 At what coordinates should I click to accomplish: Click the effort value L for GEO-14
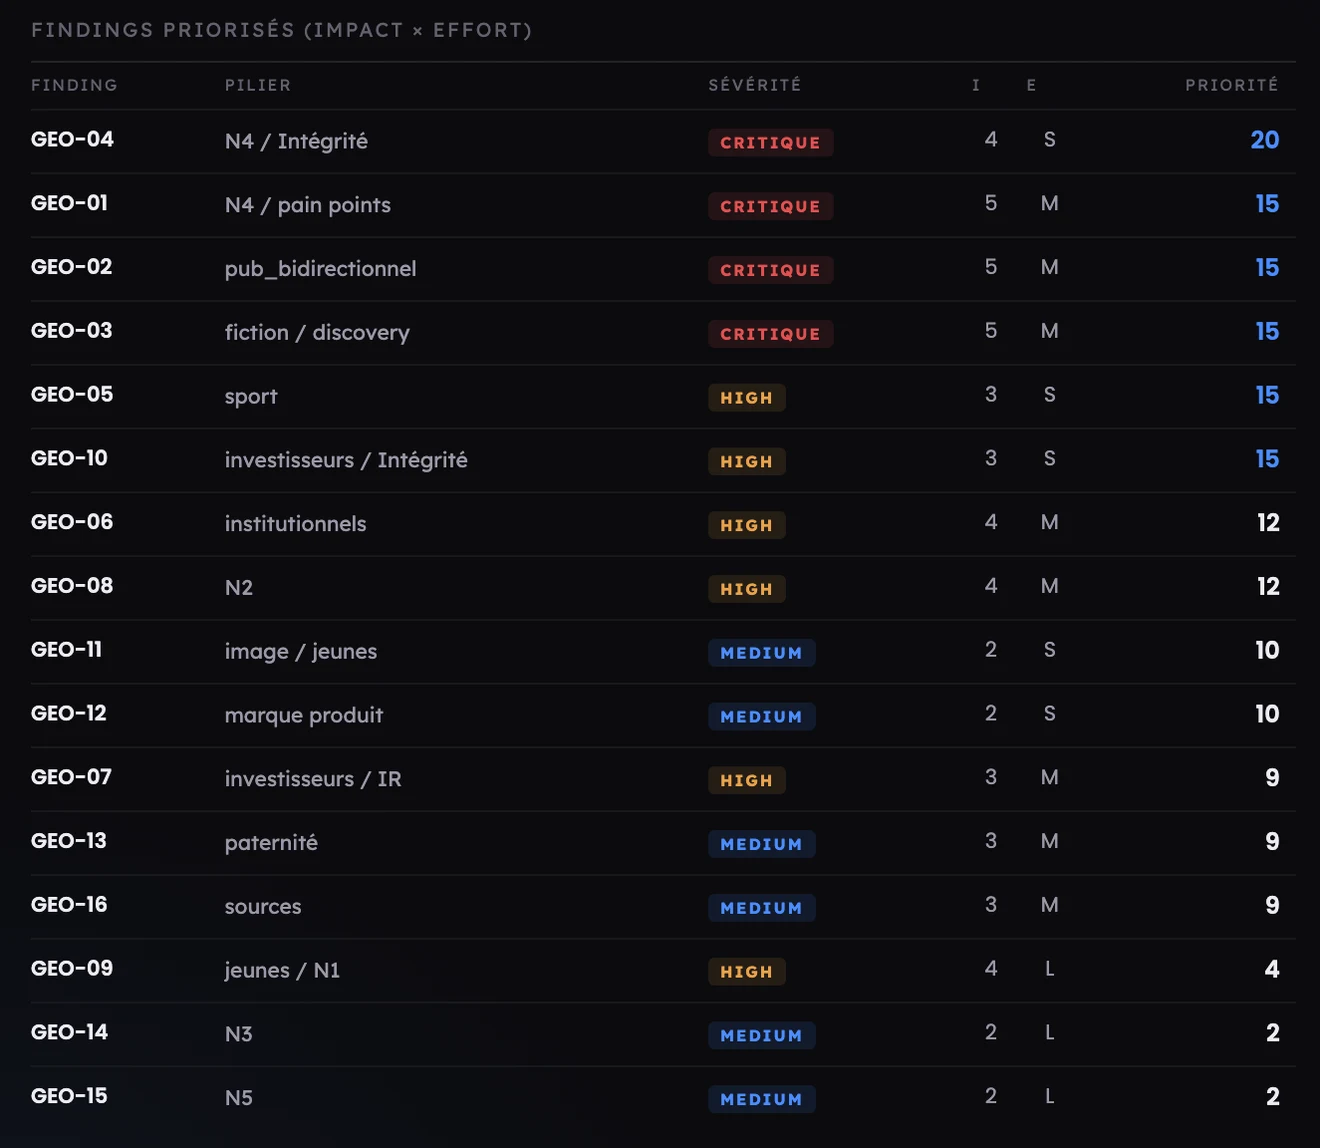tap(1049, 1032)
